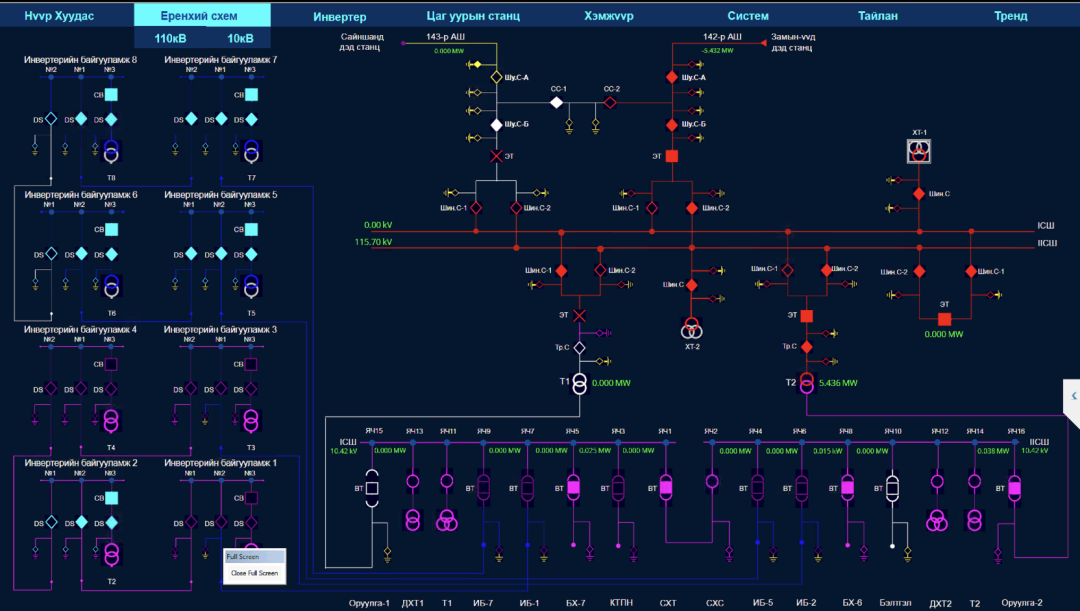The height and width of the screenshot is (611, 1080).
Task: Toggle the Шу.С-А disconnector on line 143
Action: pos(495,77)
